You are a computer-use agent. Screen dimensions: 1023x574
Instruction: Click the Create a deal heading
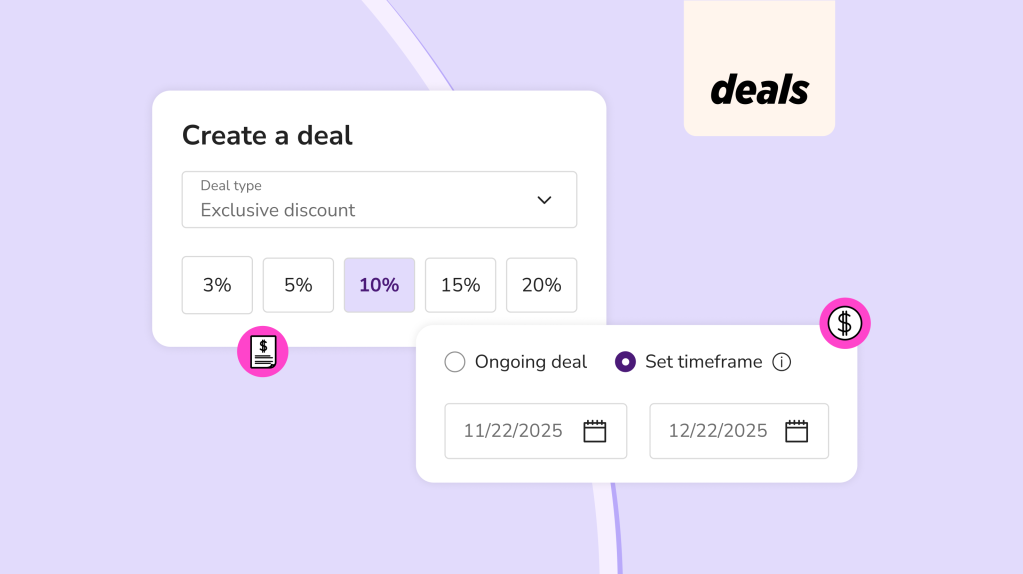point(267,135)
